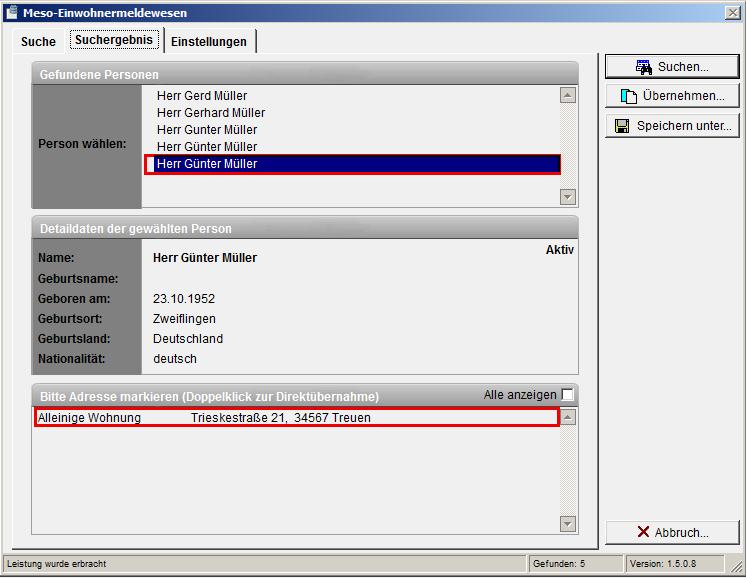Enable the Alle anzeigen checkbox

point(568,394)
